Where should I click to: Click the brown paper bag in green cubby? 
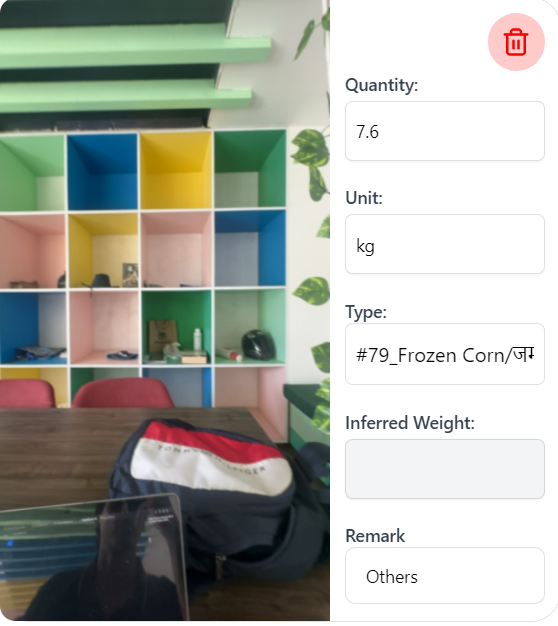point(162,335)
